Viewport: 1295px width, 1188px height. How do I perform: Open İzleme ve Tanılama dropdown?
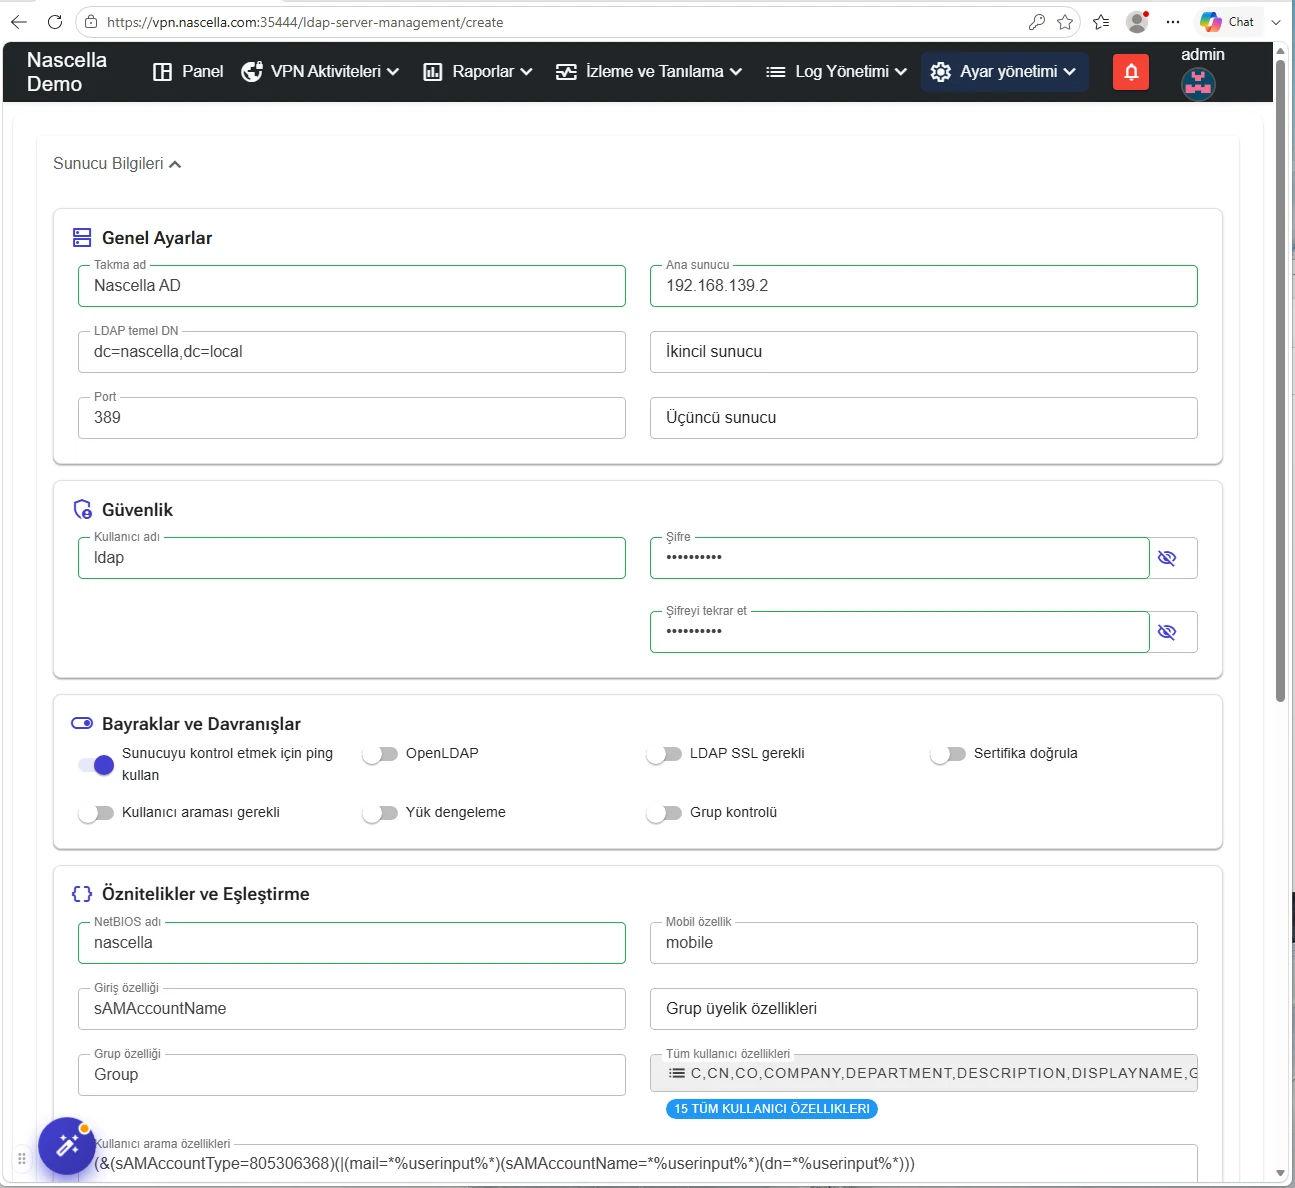[649, 72]
